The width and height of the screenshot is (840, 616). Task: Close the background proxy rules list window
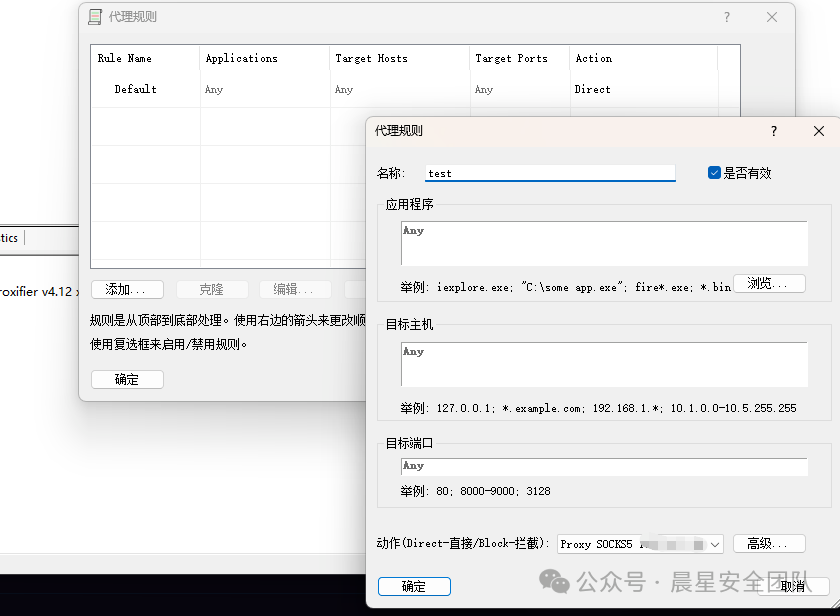[x=772, y=17]
